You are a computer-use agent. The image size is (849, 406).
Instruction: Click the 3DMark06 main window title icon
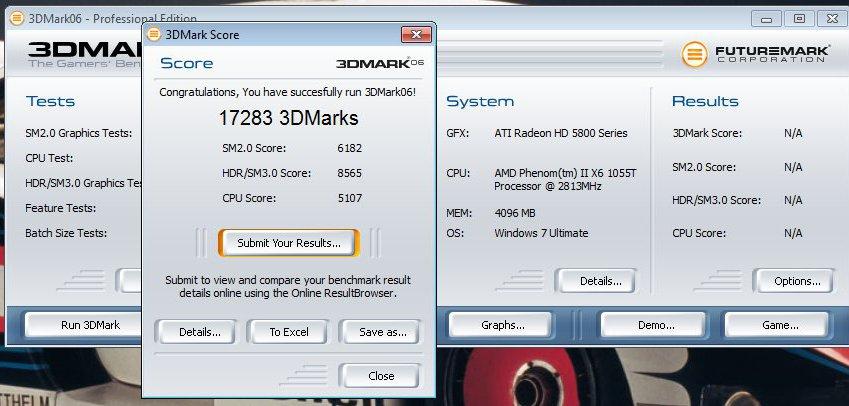[17, 18]
